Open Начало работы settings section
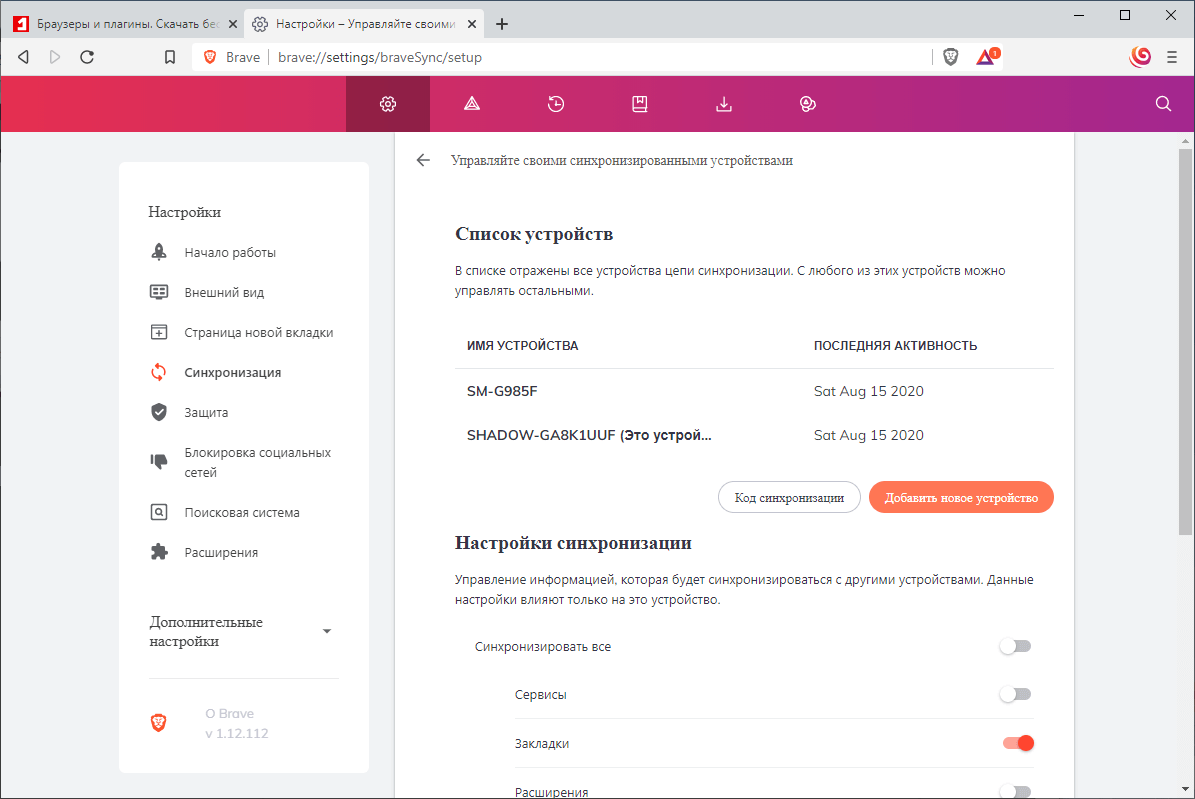Viewport: 1195px width, 799px height. [230, 252]
